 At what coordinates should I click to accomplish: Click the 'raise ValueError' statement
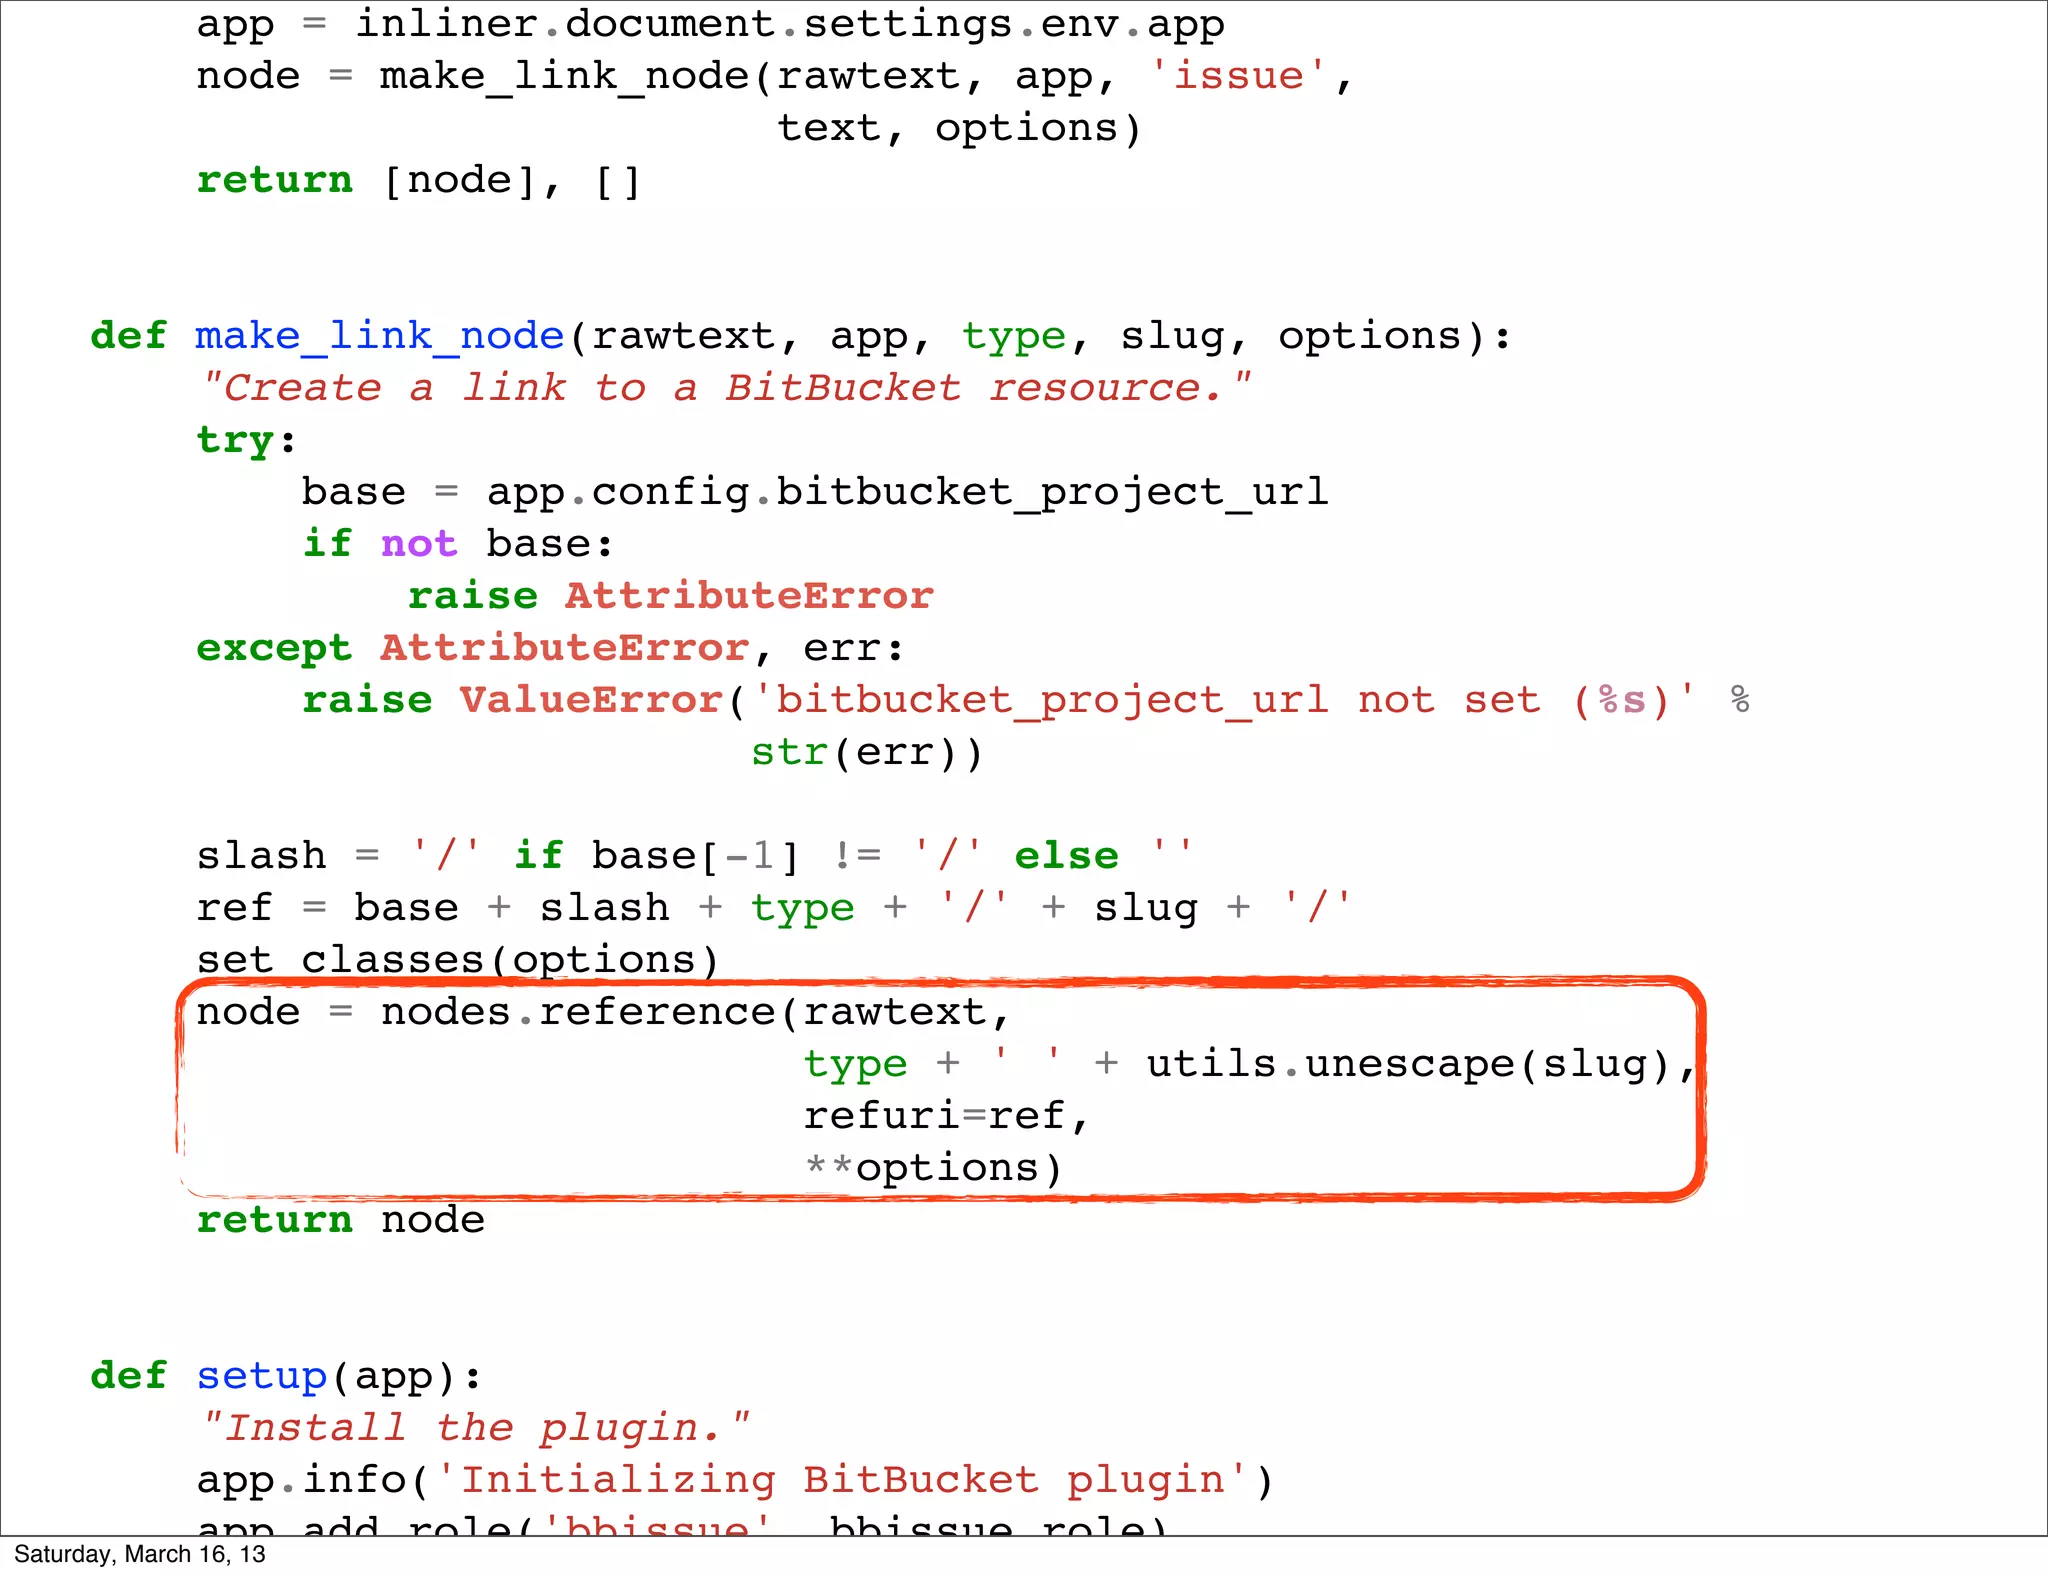coord(1026,701)
